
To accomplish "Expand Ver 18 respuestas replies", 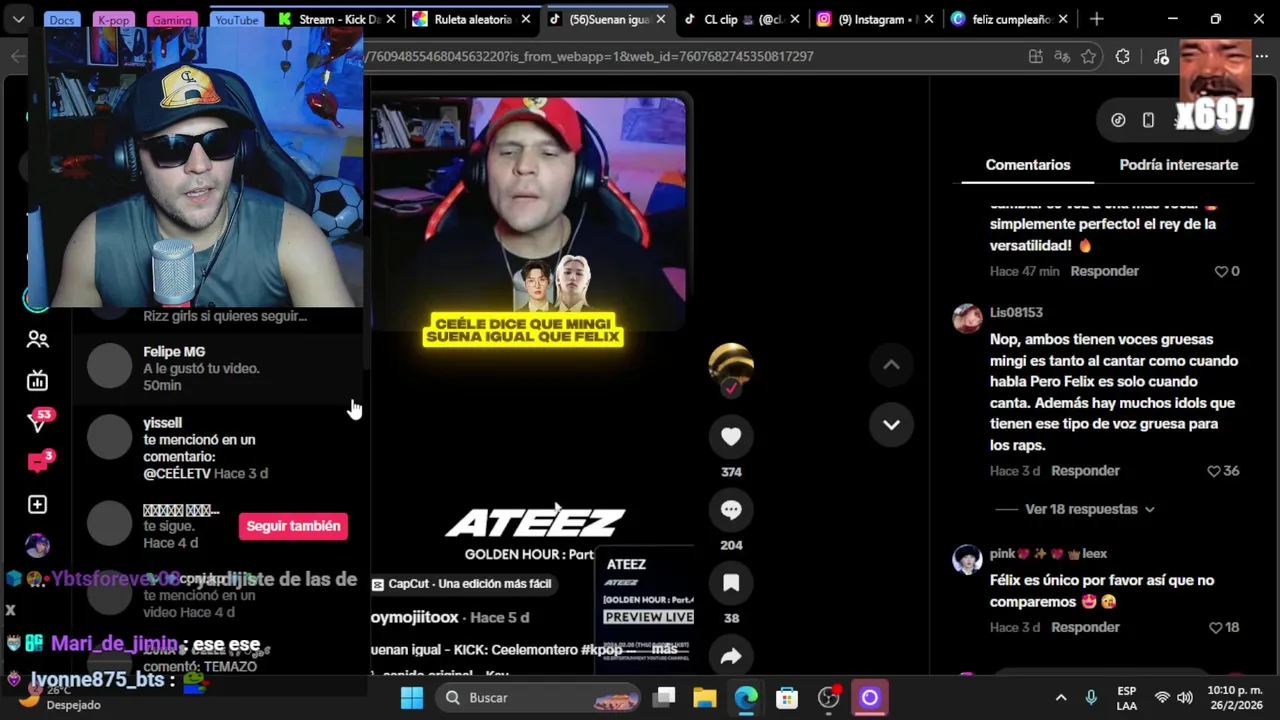I will (1090, 509).
